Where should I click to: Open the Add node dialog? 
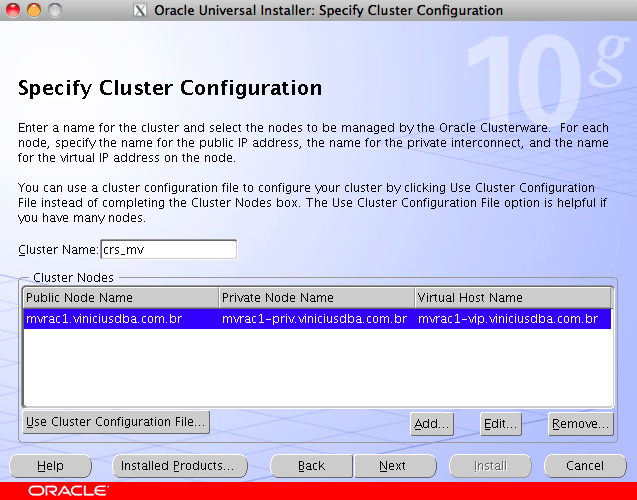coord(432,424)
